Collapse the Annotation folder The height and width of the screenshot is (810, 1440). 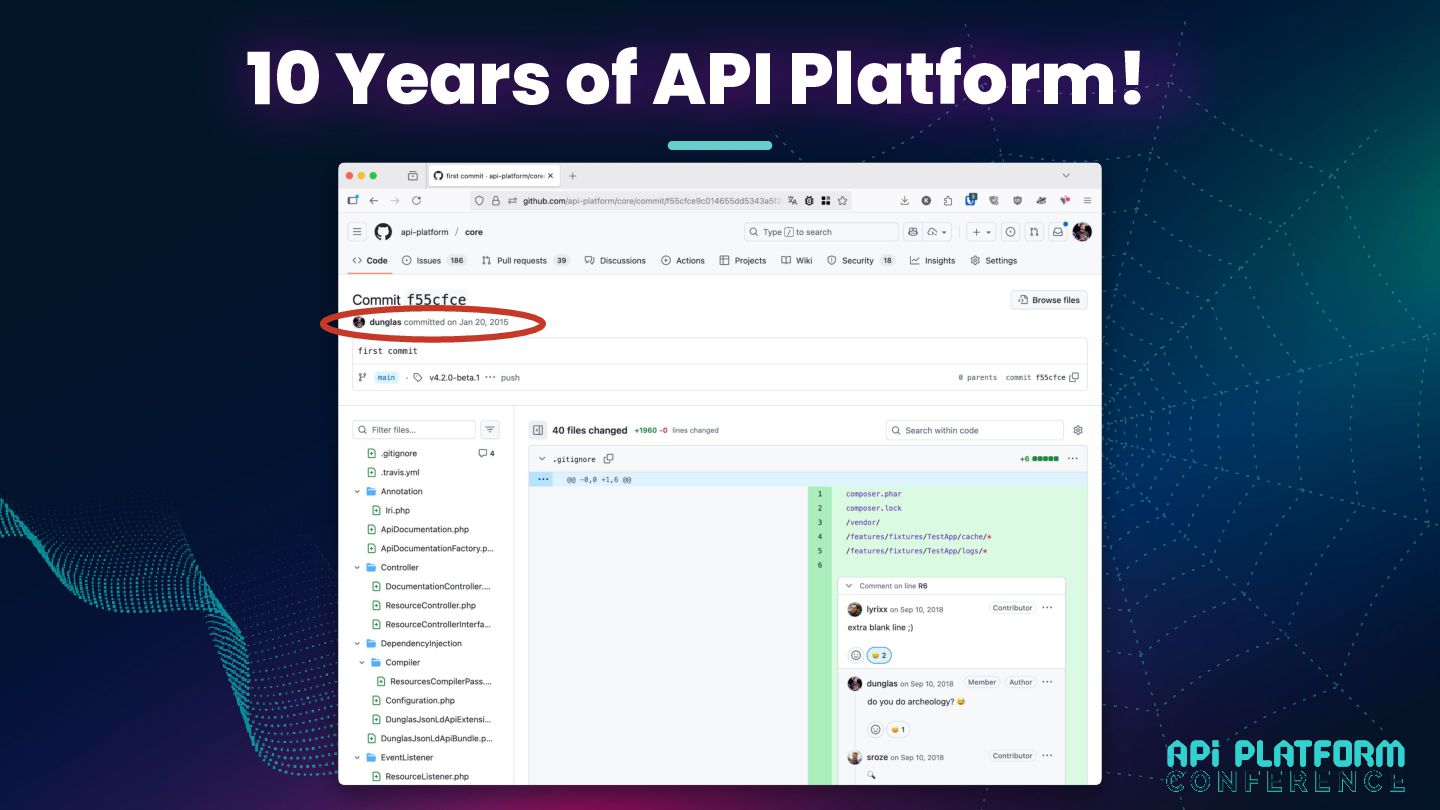click(357, 492)
